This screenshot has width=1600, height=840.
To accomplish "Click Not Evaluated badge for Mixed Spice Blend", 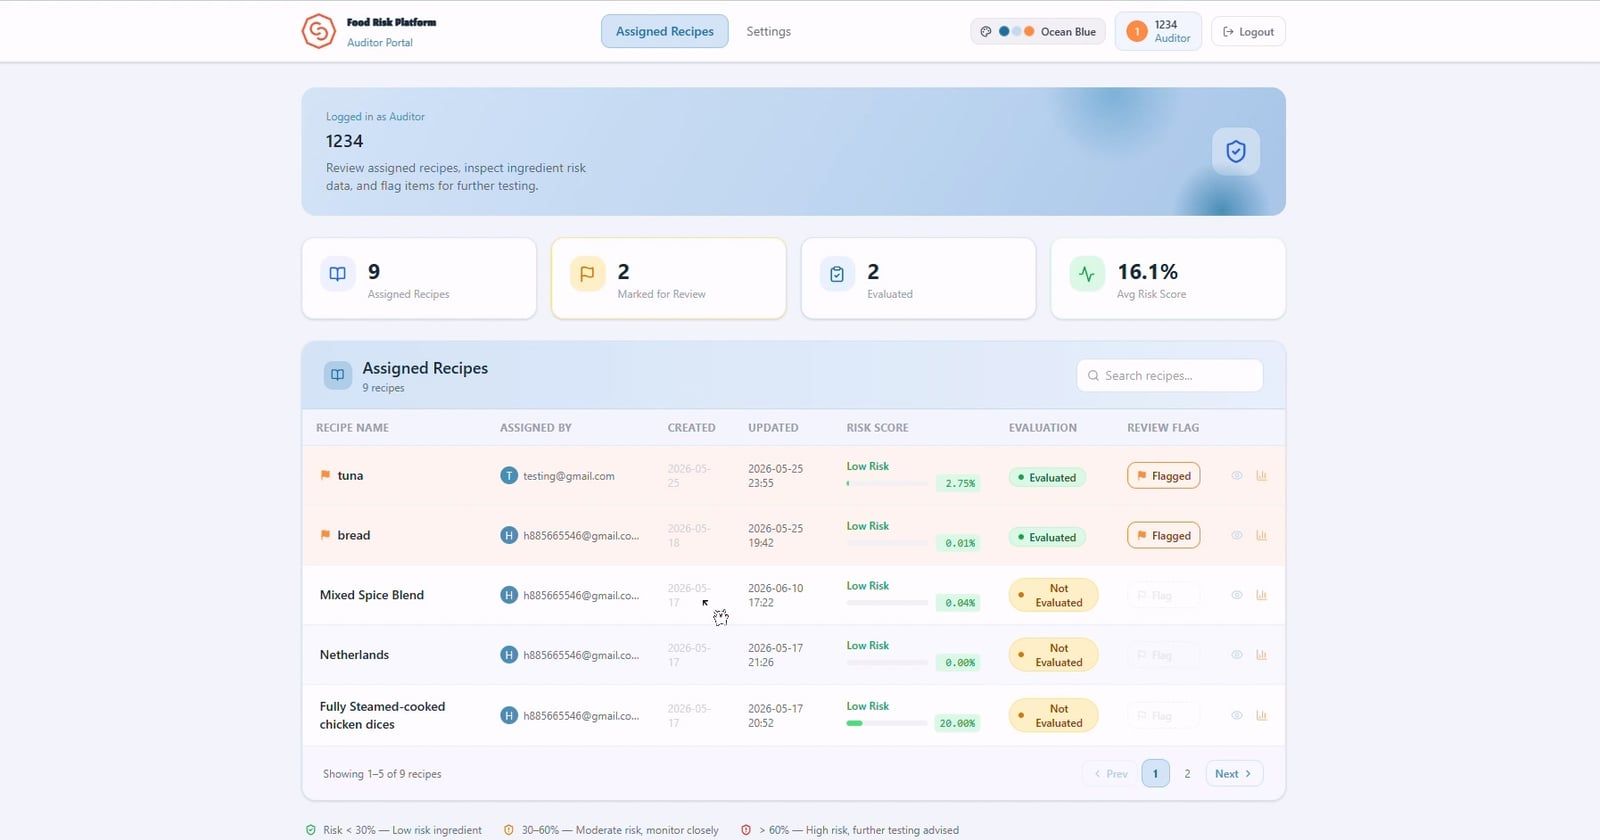I will coord(1053,595).
